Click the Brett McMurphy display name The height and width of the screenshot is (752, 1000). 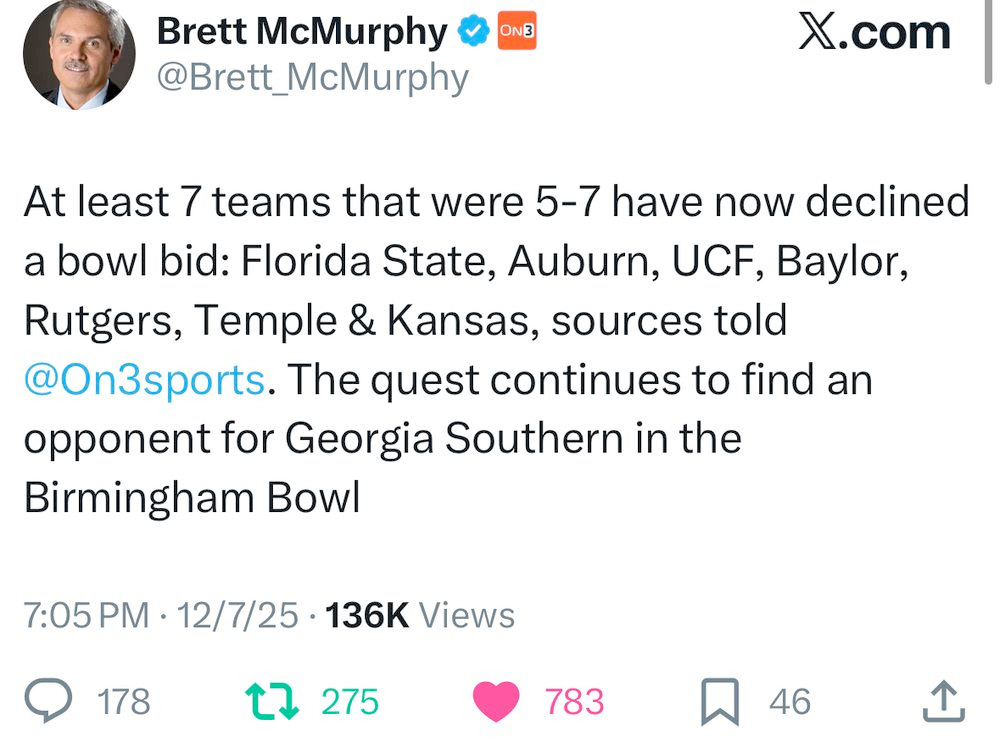tap(302, 33)
